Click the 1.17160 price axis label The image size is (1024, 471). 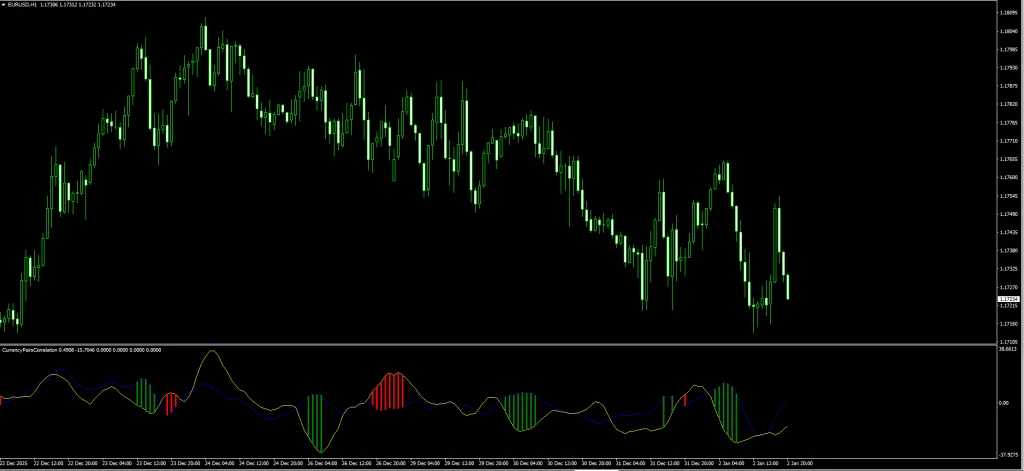[1009, 323]
